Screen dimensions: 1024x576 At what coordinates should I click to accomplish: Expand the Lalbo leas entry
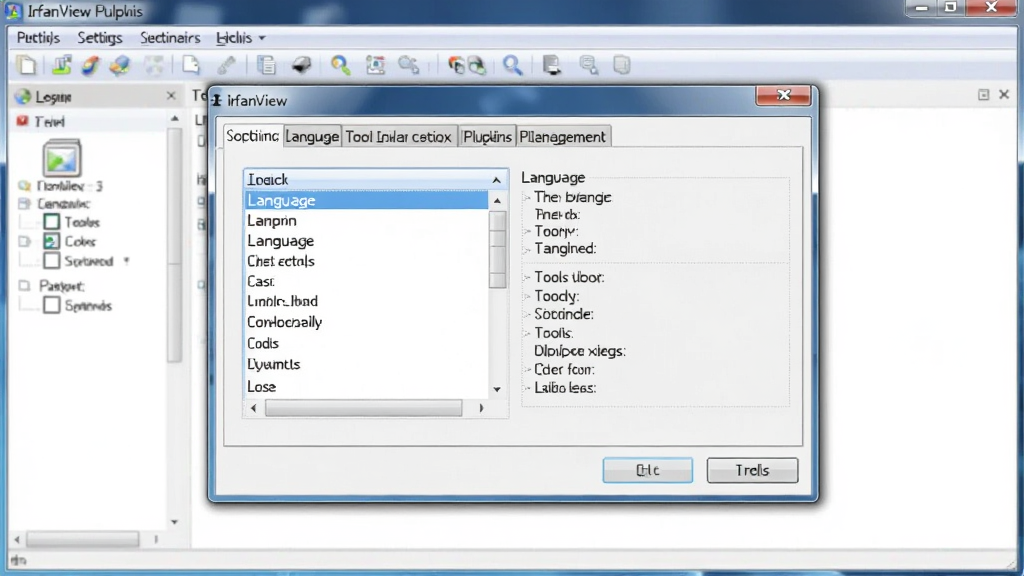coord(527,388)
